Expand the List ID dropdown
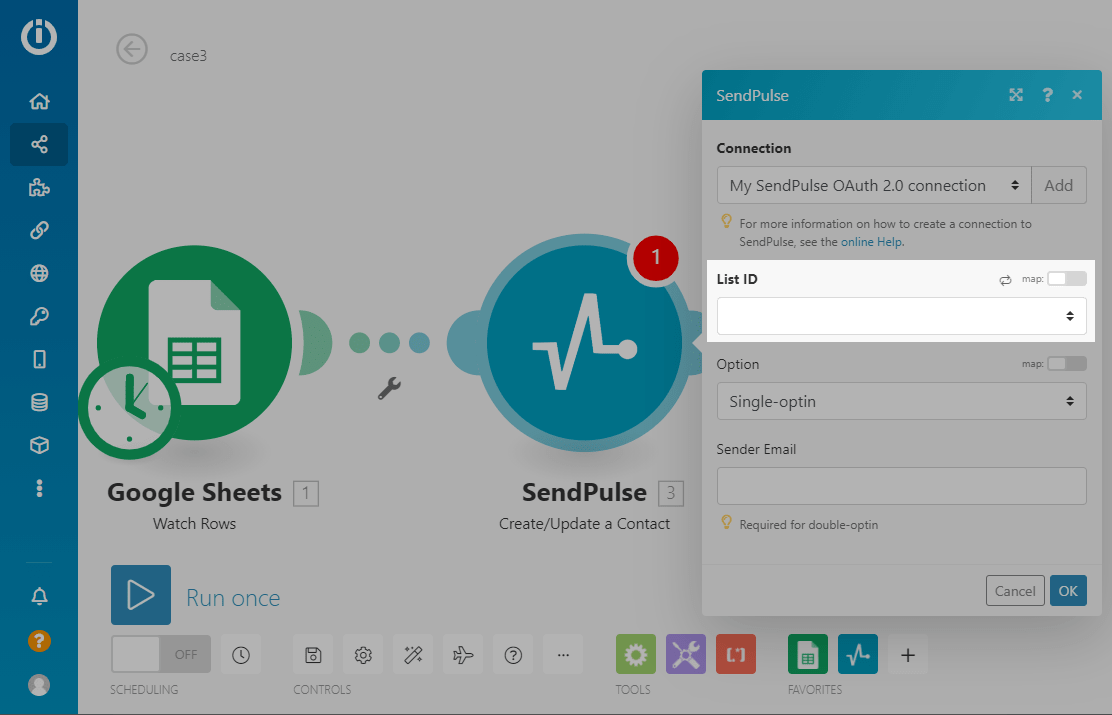The width and height of the screenshot is (1112, 715). (901, 316)
